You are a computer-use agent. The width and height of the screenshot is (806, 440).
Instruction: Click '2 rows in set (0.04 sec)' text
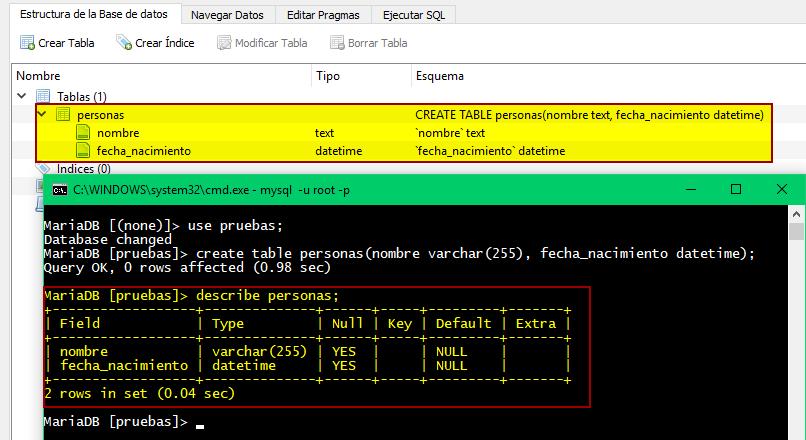(x=139, y=394)
